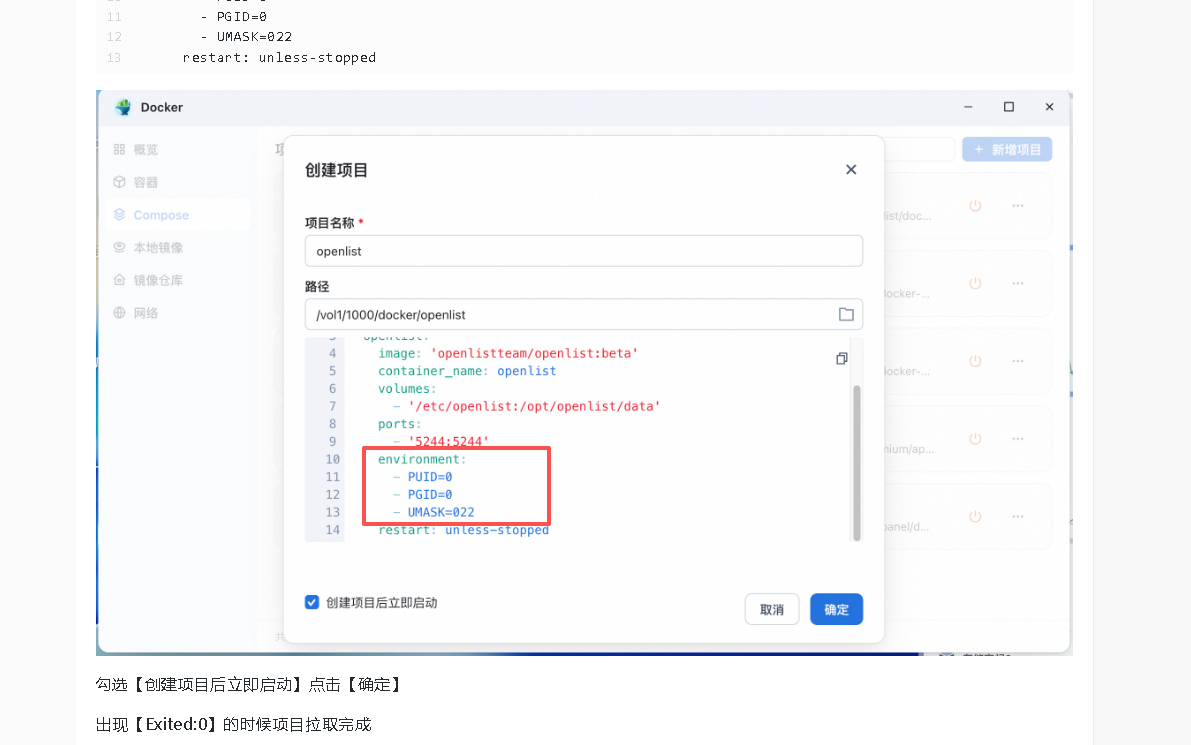Click the container_name: openlist code line
1191x745 pixels.
(x=467, y=371)
